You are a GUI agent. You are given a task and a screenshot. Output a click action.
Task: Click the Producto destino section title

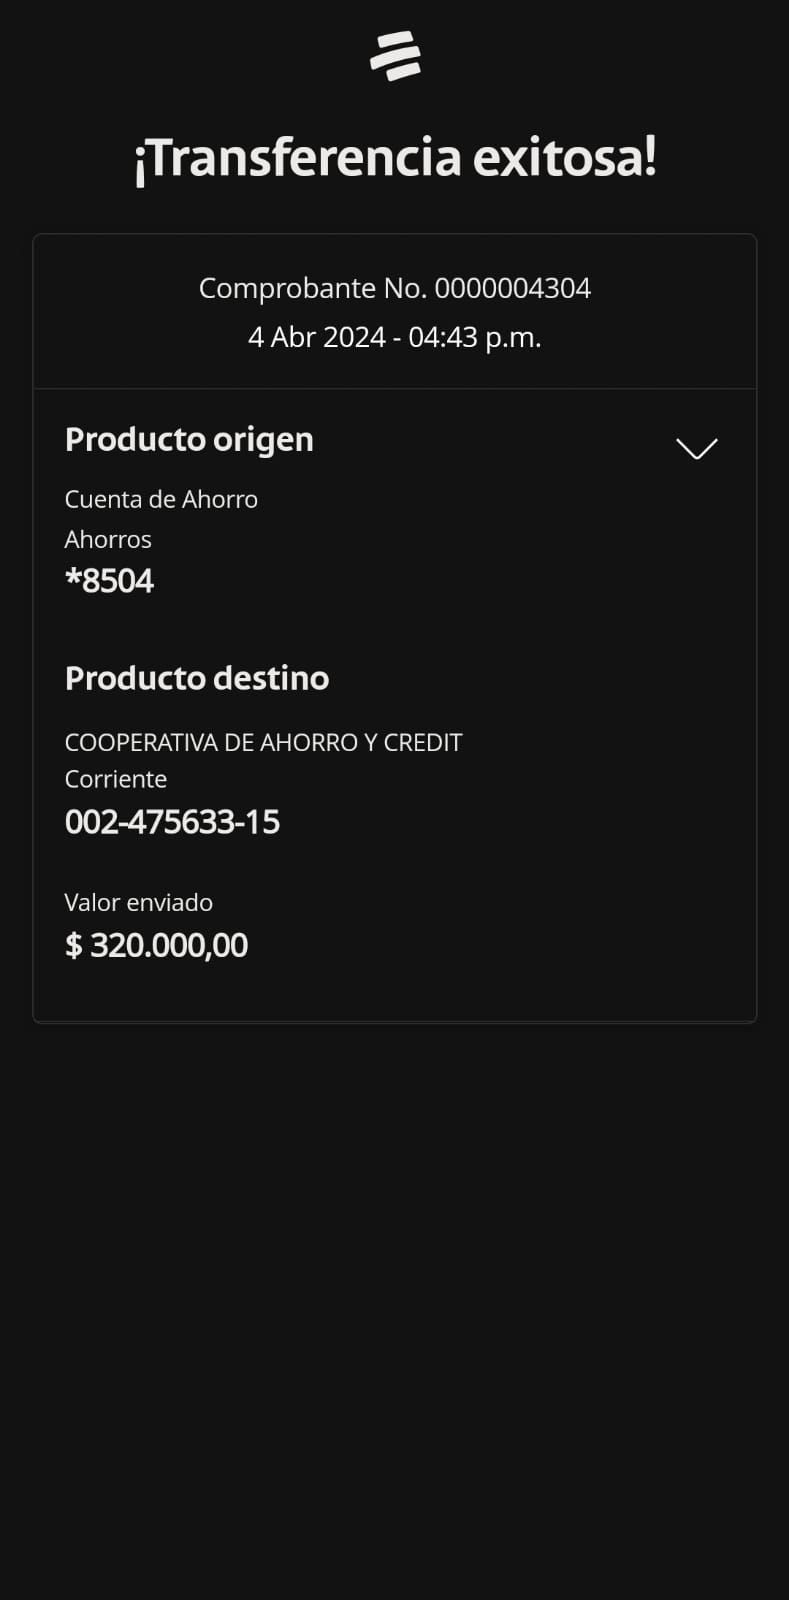[x=197, y=678]
